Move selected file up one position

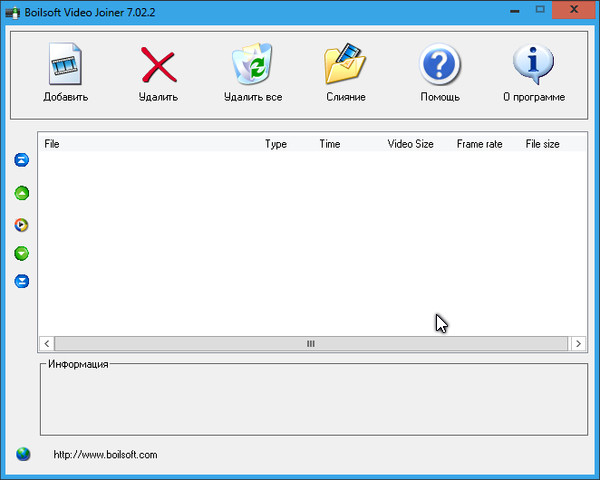22,193
